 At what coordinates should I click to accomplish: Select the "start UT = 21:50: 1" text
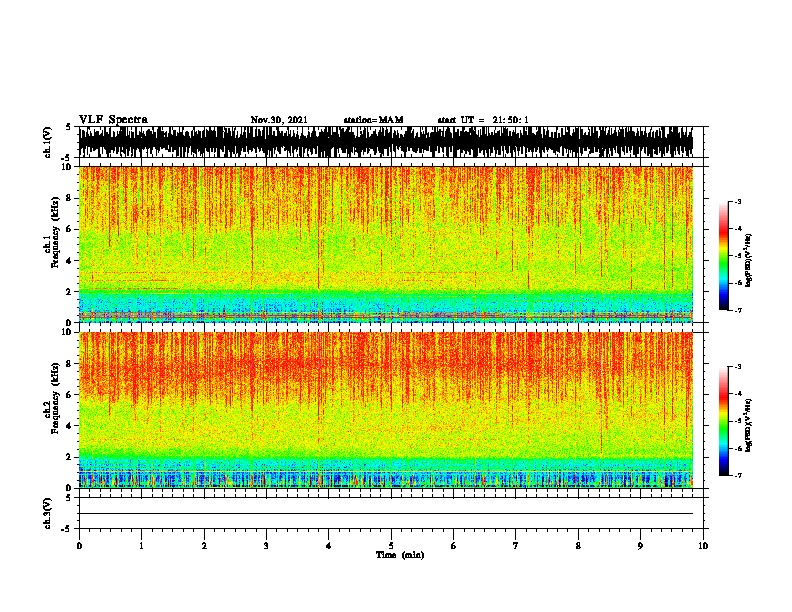(x=483, y=120)
